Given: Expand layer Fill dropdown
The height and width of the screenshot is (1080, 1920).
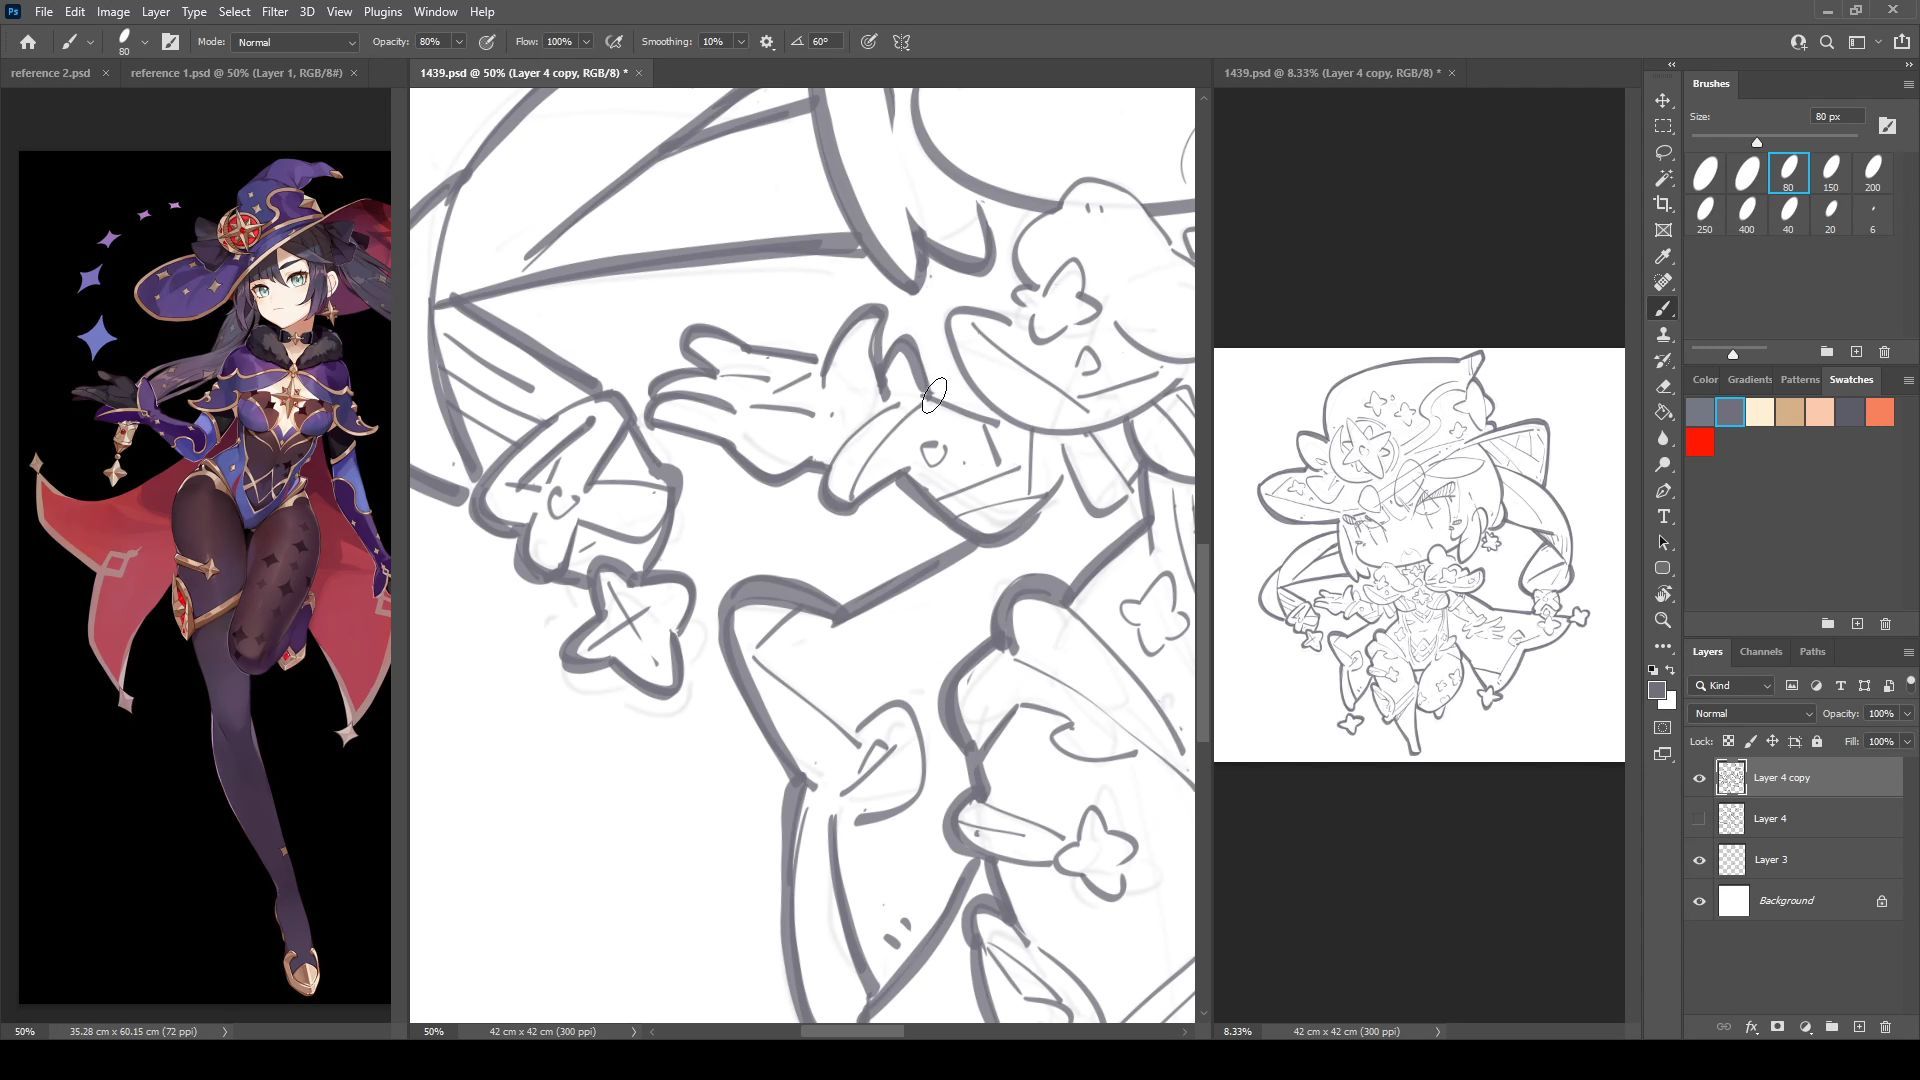Looking at the screenshot, I should coord(1907,741).
